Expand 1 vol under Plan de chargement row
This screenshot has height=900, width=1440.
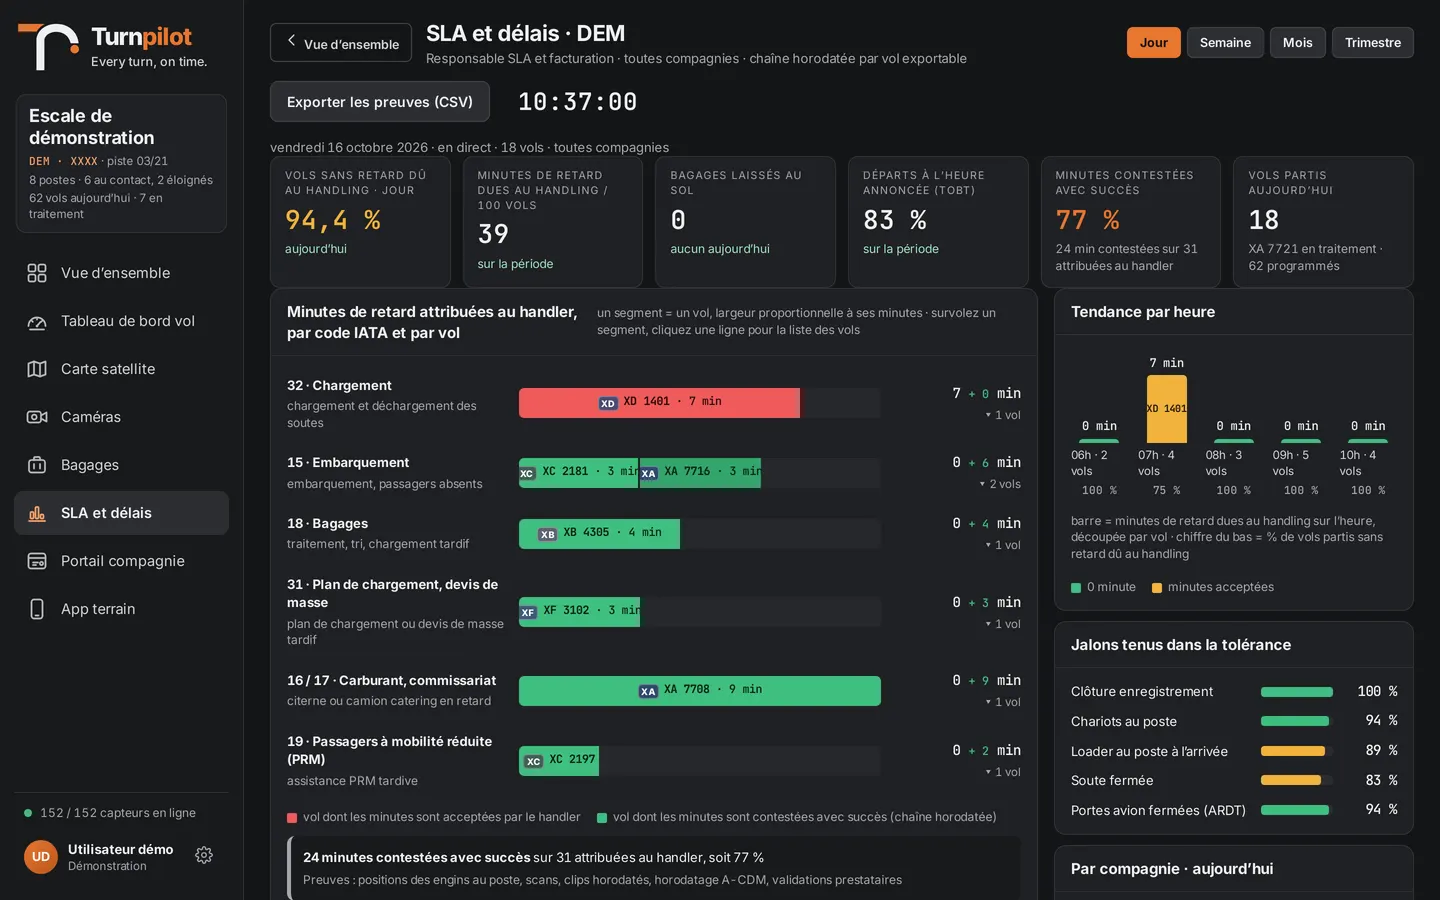[x=1003, y=624]
